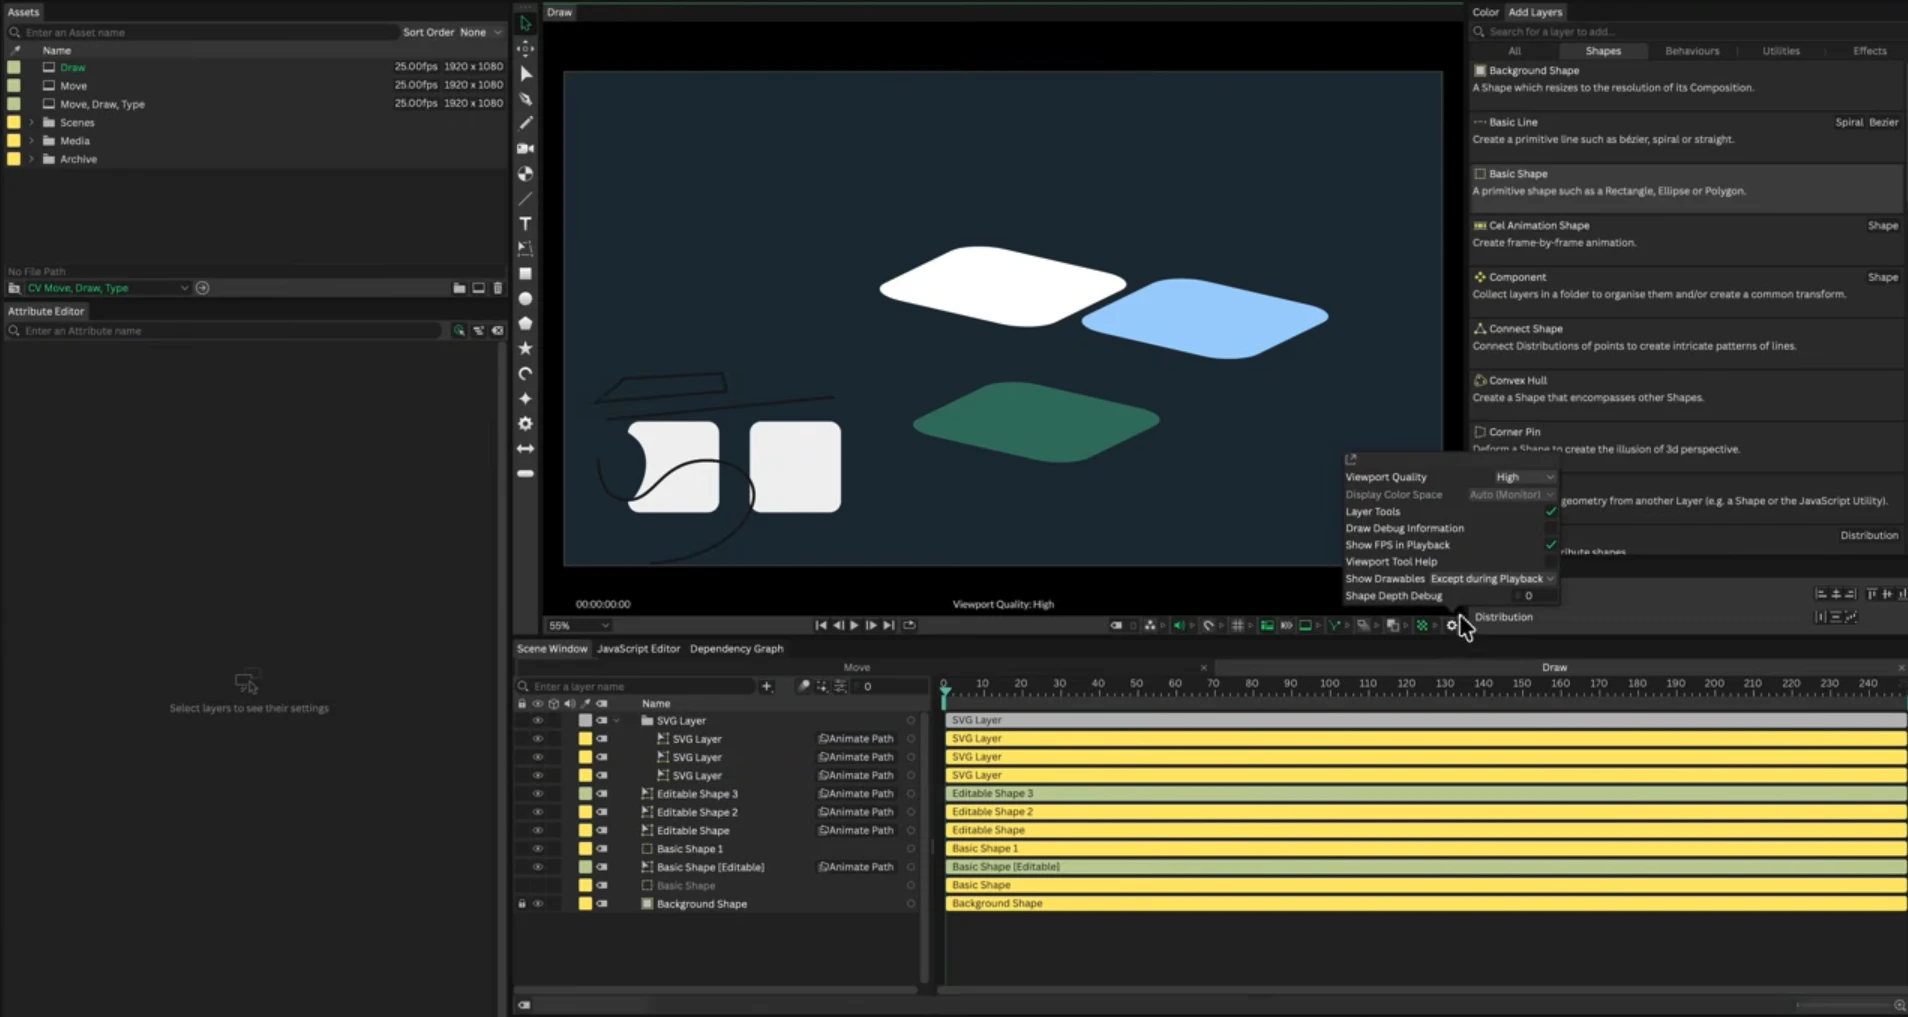Select the Camera tool
Screen dimensions: 1908x1017
click(525, 148)
